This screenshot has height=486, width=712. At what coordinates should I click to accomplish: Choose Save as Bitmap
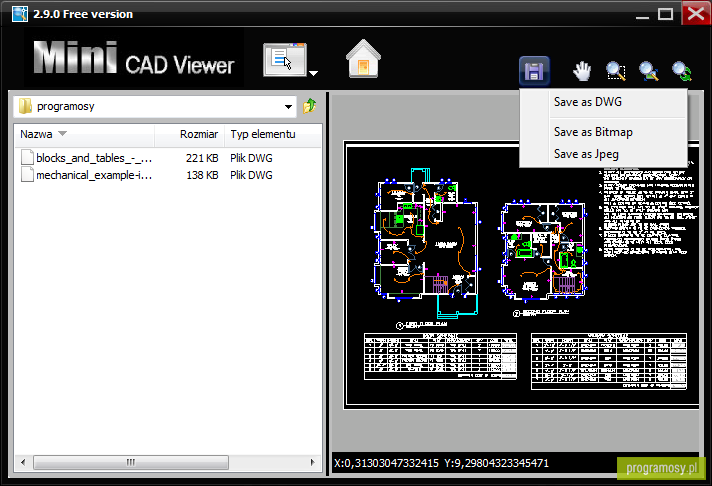coord(593,132)
